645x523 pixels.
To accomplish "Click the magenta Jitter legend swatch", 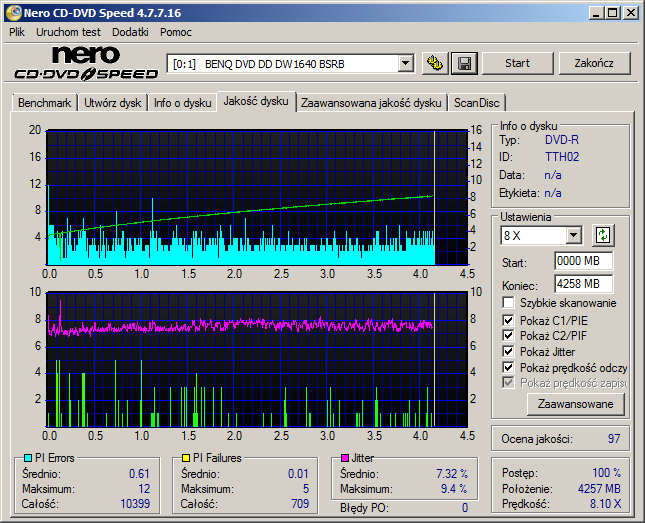I will point(345,458).
